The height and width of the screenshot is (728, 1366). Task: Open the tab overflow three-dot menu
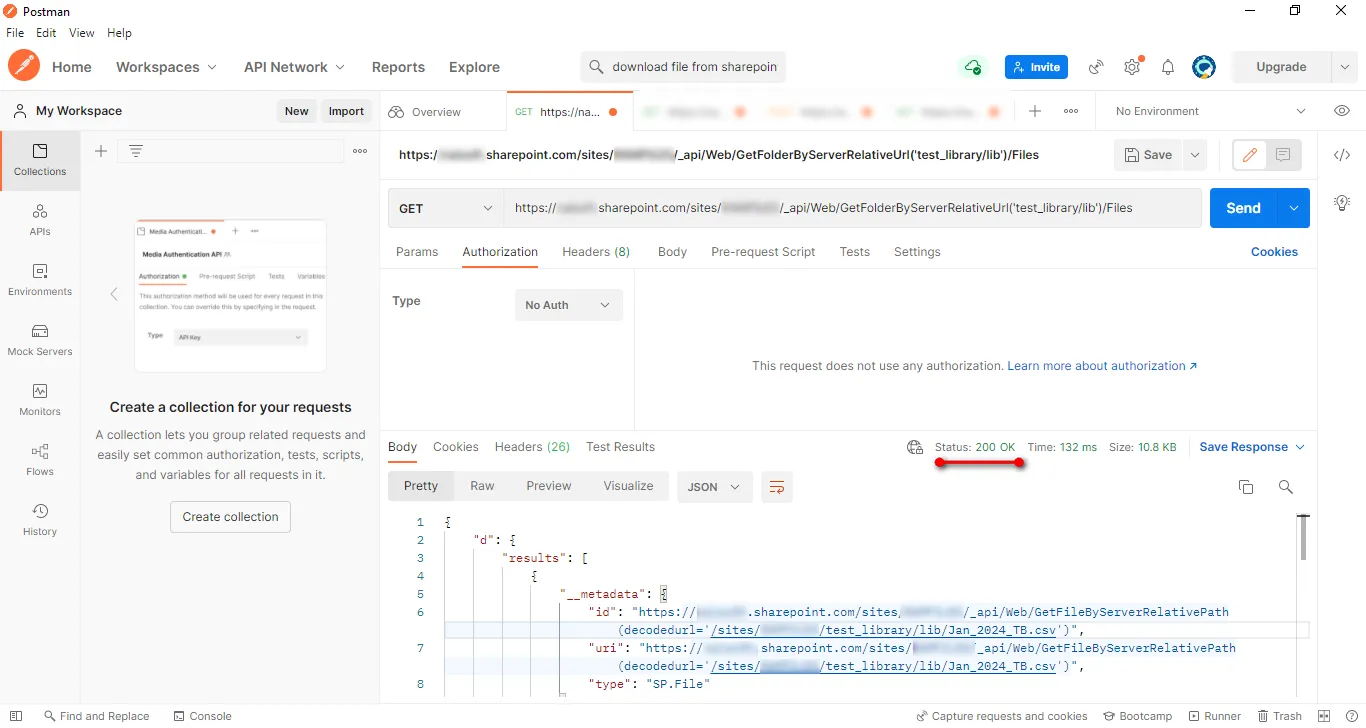(x=1071, y=111)
